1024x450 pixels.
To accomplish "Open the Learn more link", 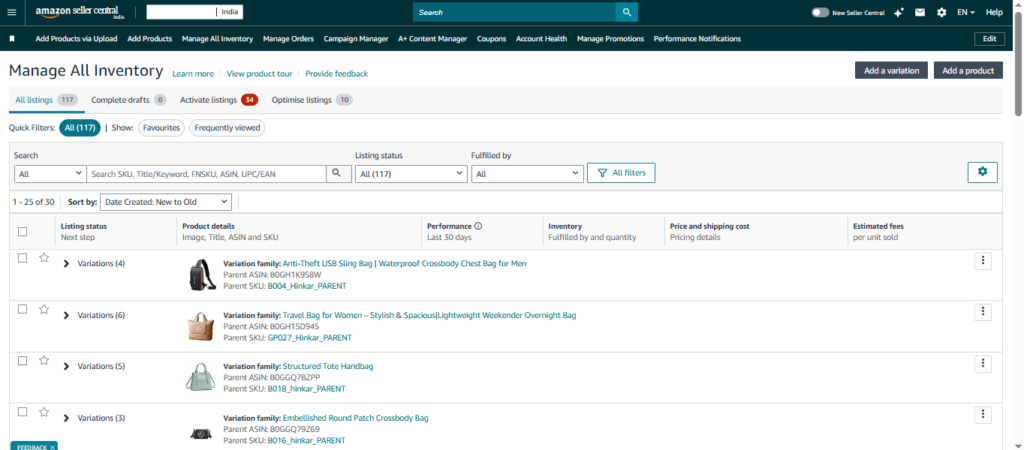I will [193, 74].
